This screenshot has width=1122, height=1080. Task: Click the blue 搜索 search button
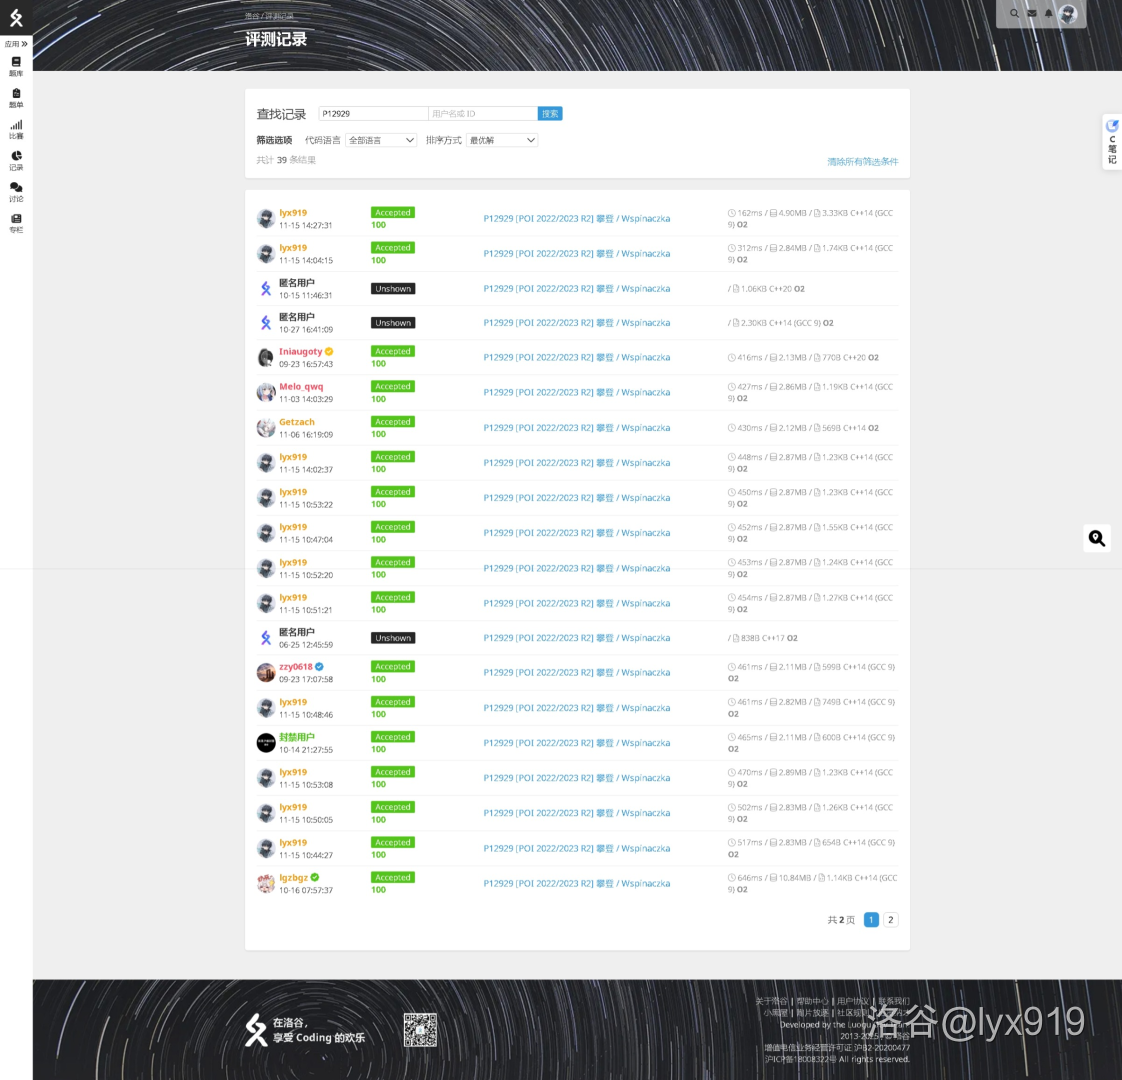(550, 114)
